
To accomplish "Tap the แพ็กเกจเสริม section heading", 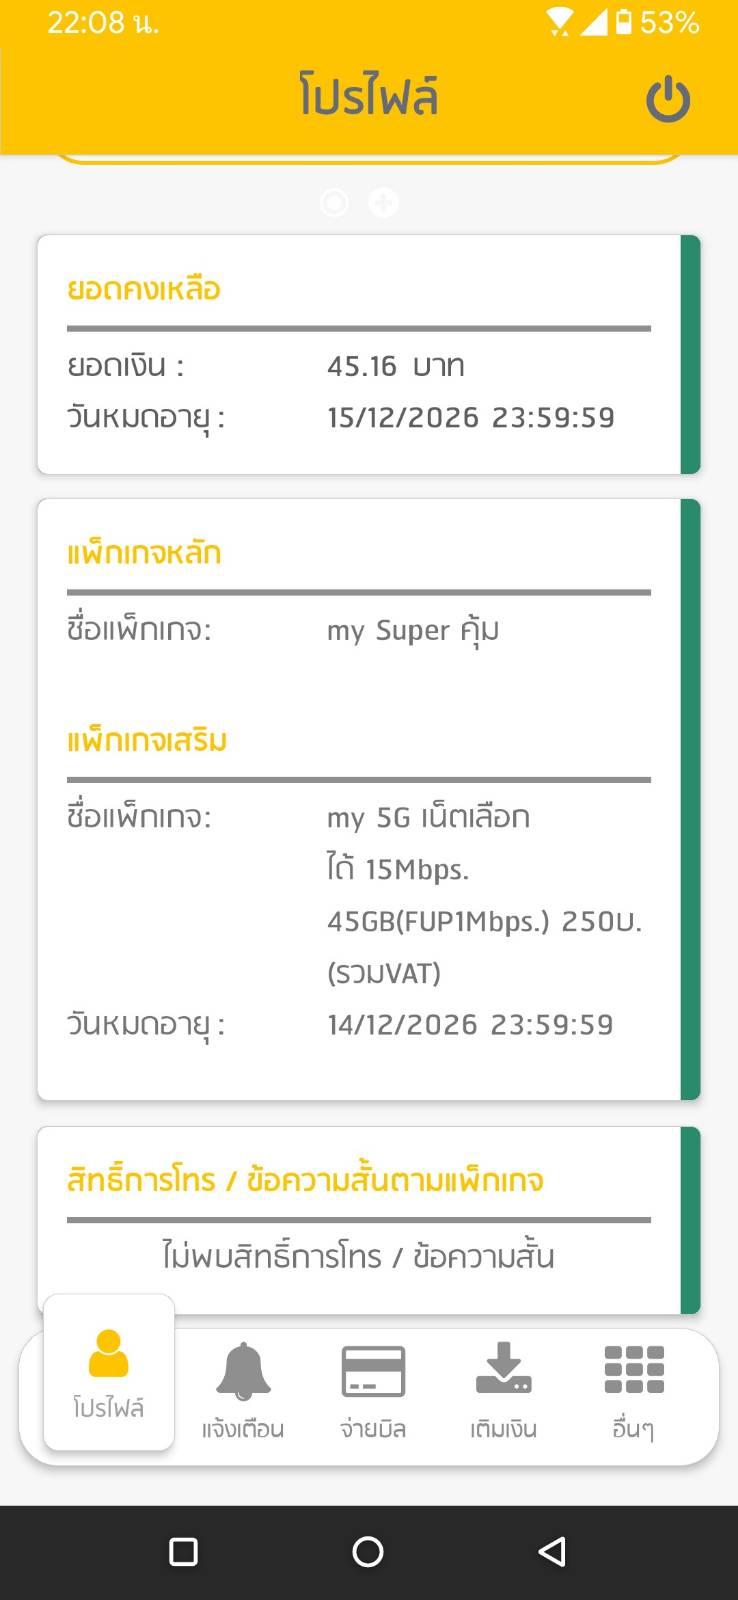I will (x=147, y=741).
